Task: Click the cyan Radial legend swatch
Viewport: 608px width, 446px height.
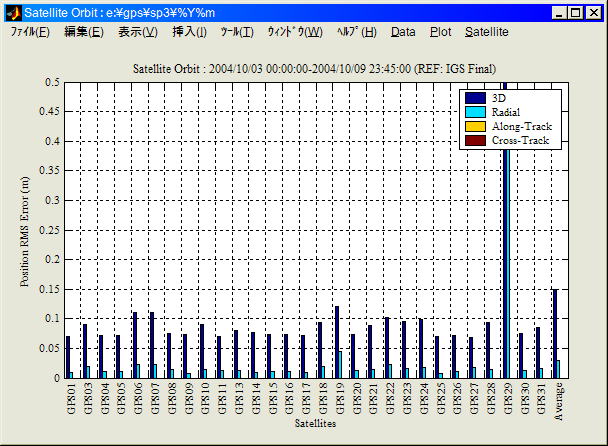Action: click(476, 112)
